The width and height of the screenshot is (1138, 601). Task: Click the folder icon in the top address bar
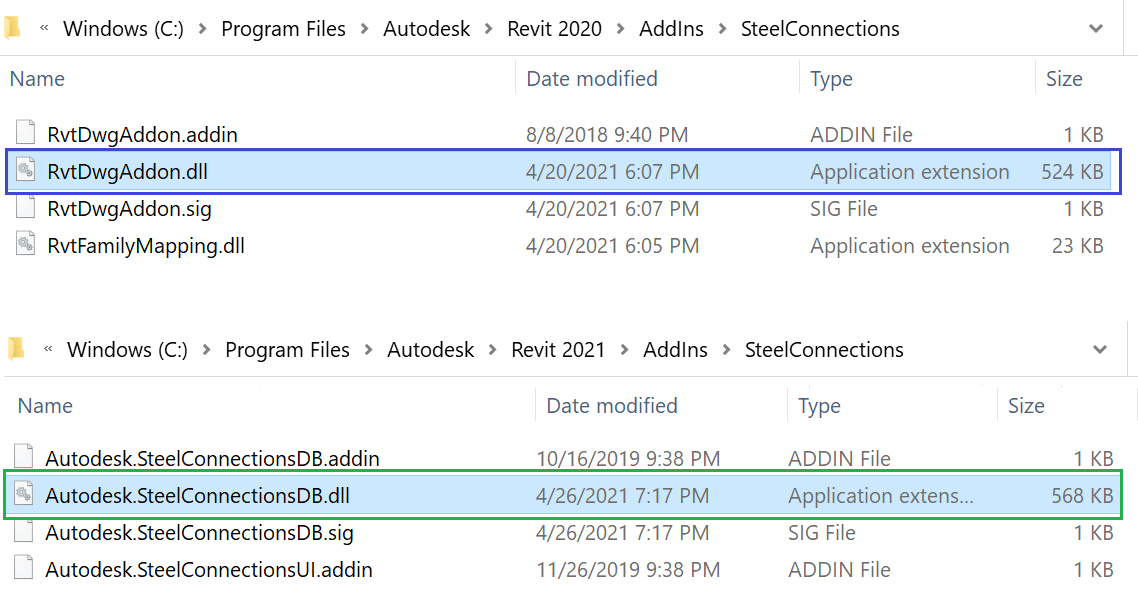13,28
